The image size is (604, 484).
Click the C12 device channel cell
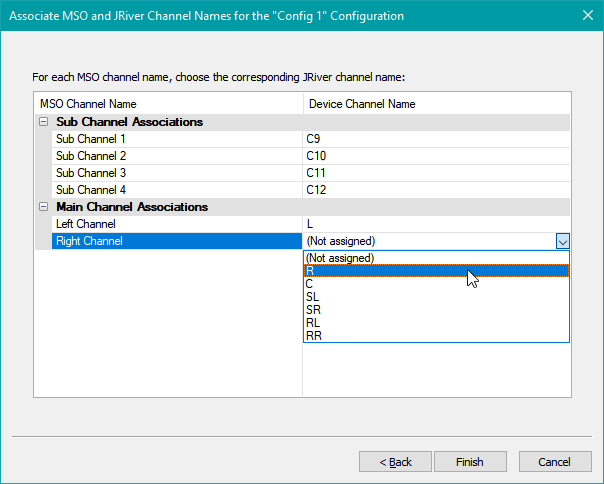436,190
